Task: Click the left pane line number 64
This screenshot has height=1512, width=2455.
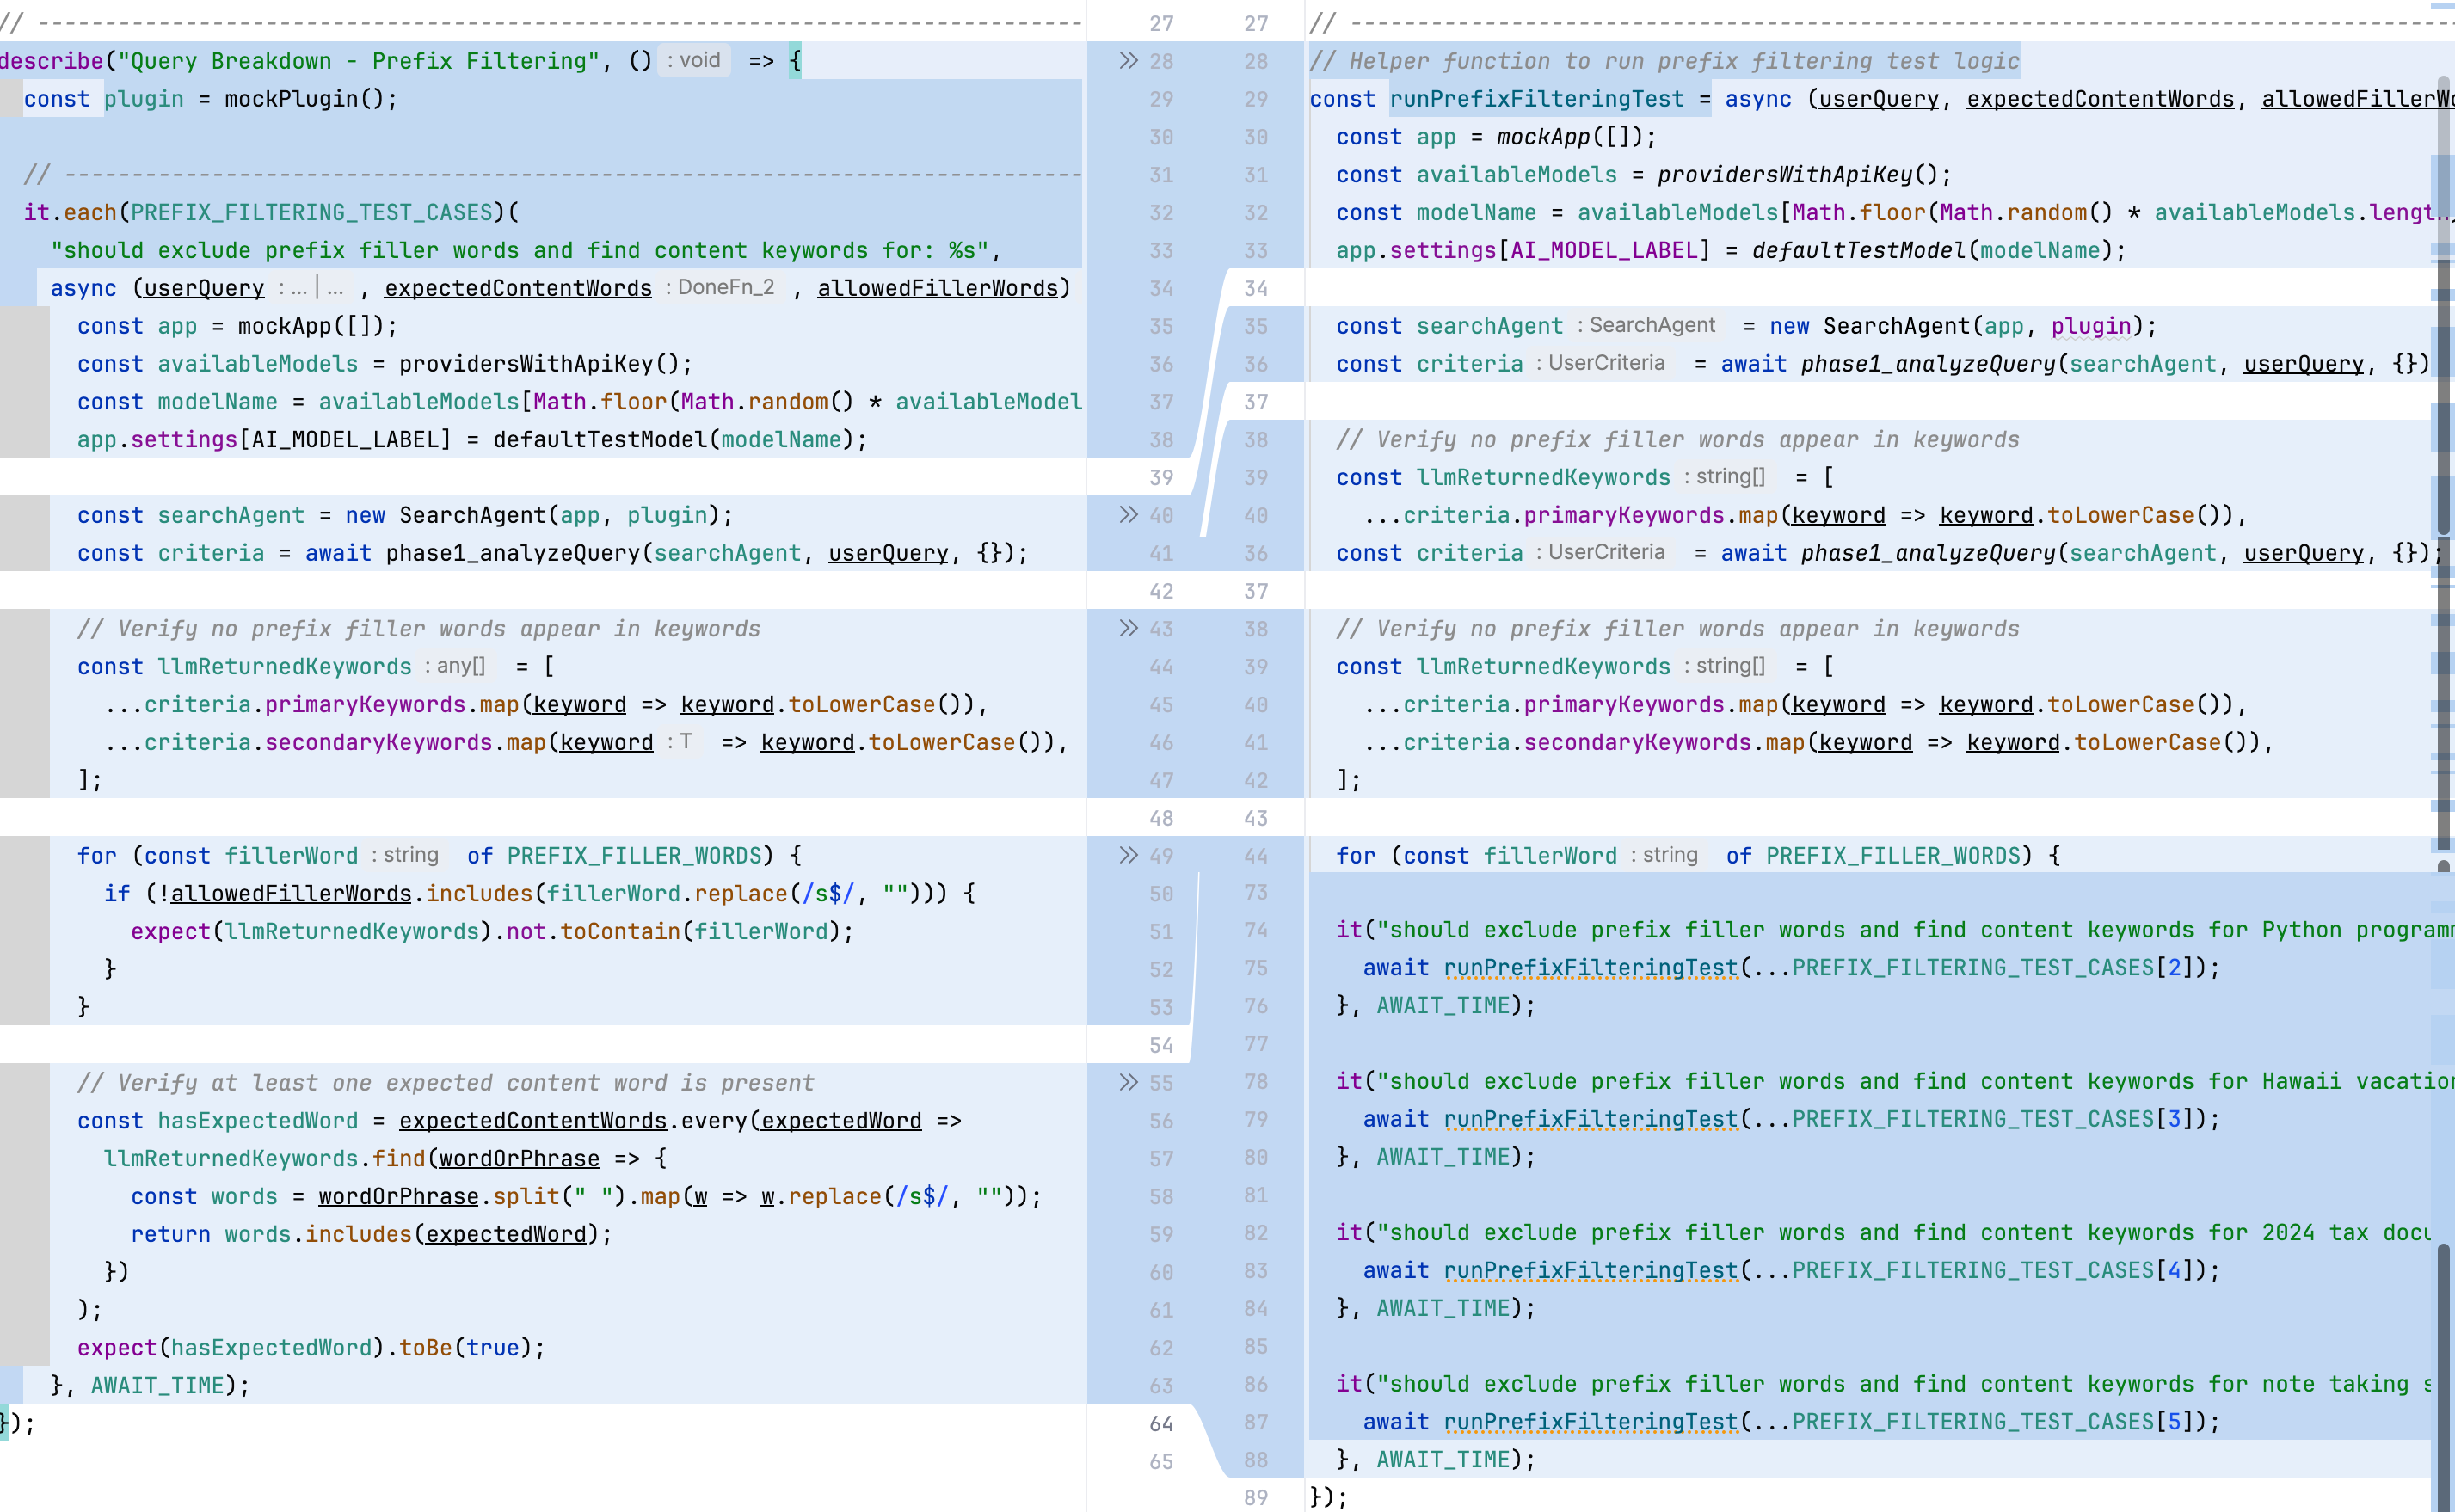Action: [1160, 1423]
